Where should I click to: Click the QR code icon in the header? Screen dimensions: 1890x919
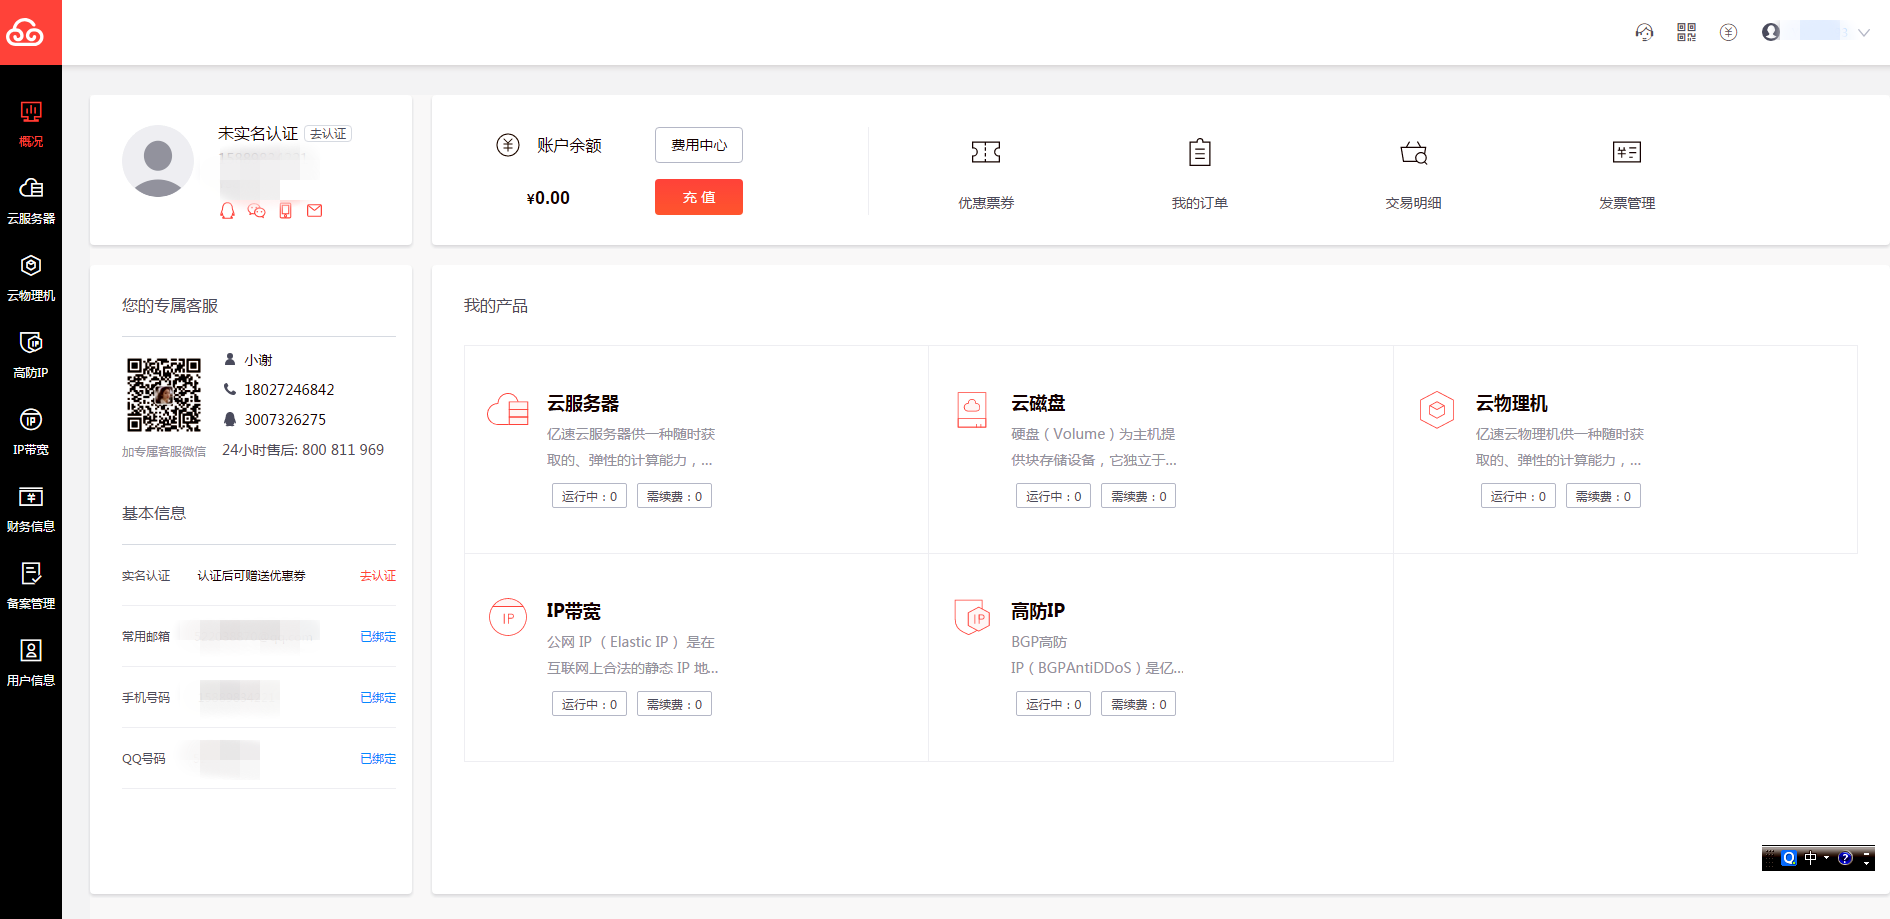pos(1686,32)
